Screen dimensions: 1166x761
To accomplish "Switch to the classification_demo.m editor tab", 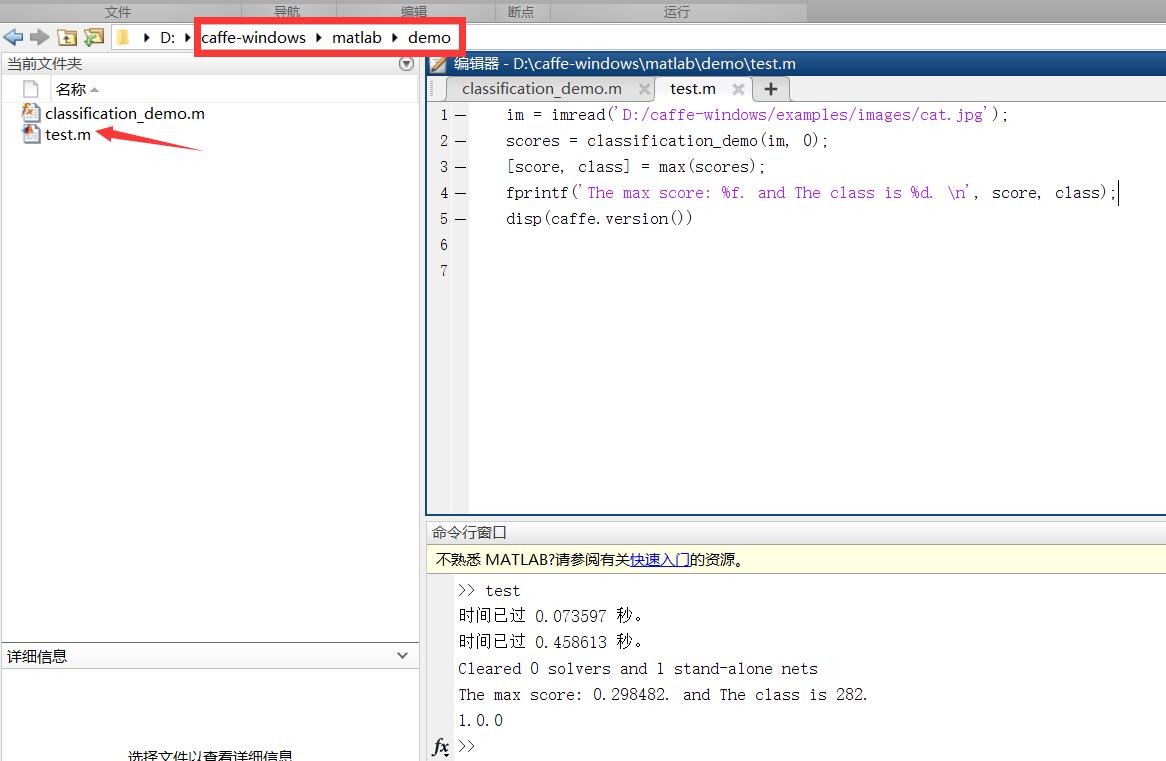I will [x=543, y=88].
